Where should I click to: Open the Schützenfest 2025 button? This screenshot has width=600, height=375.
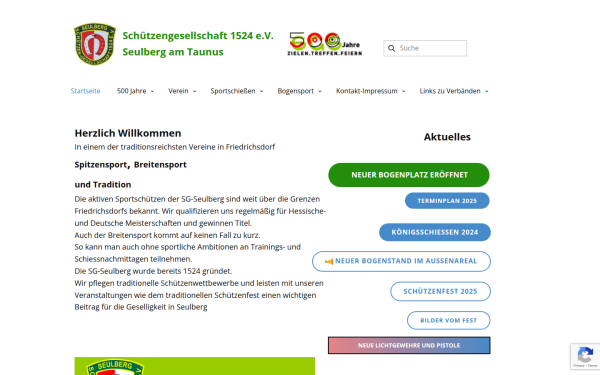pos(440,292)
